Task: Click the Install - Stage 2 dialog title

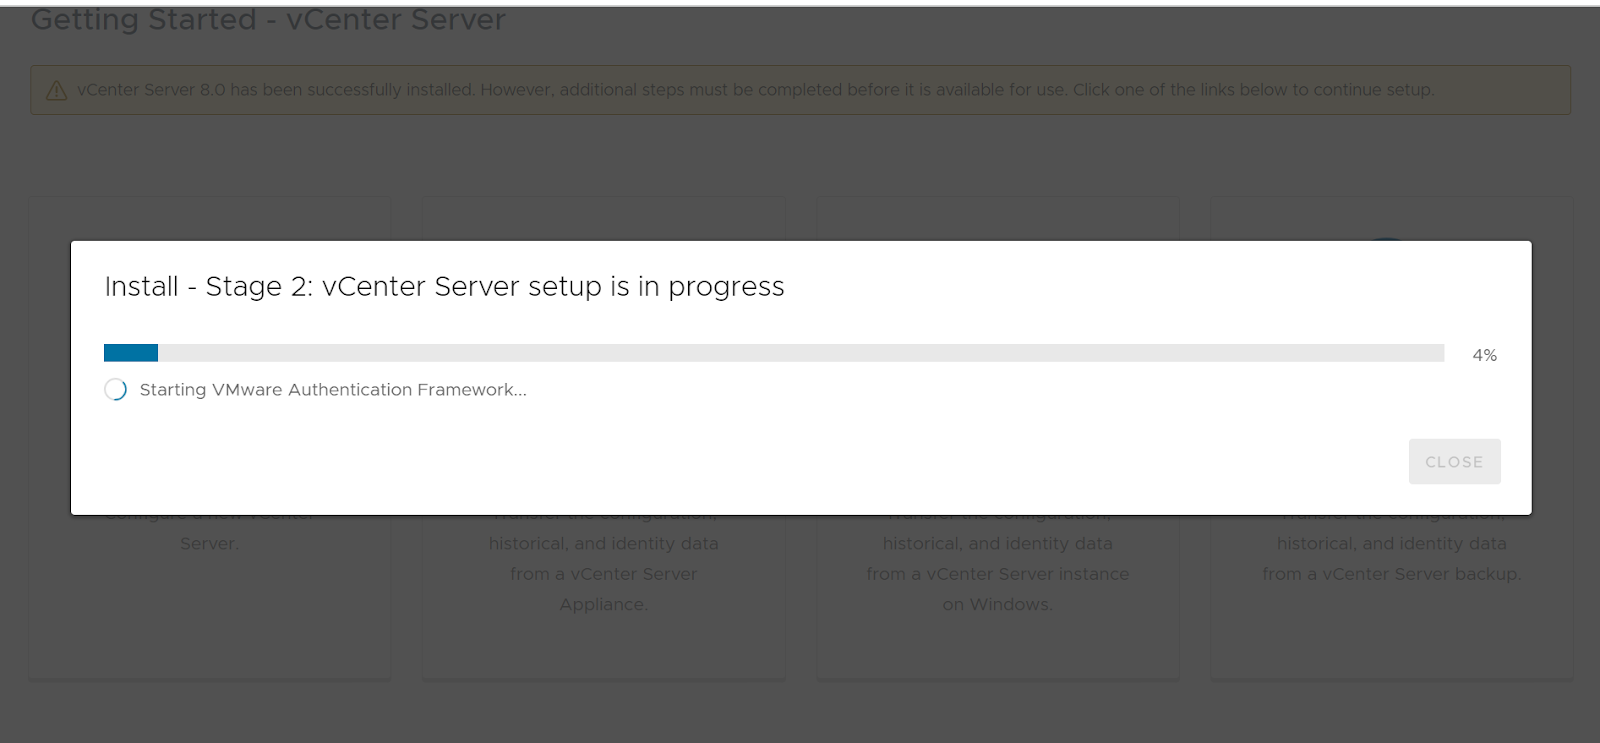Action: click(x=444, y=287)
